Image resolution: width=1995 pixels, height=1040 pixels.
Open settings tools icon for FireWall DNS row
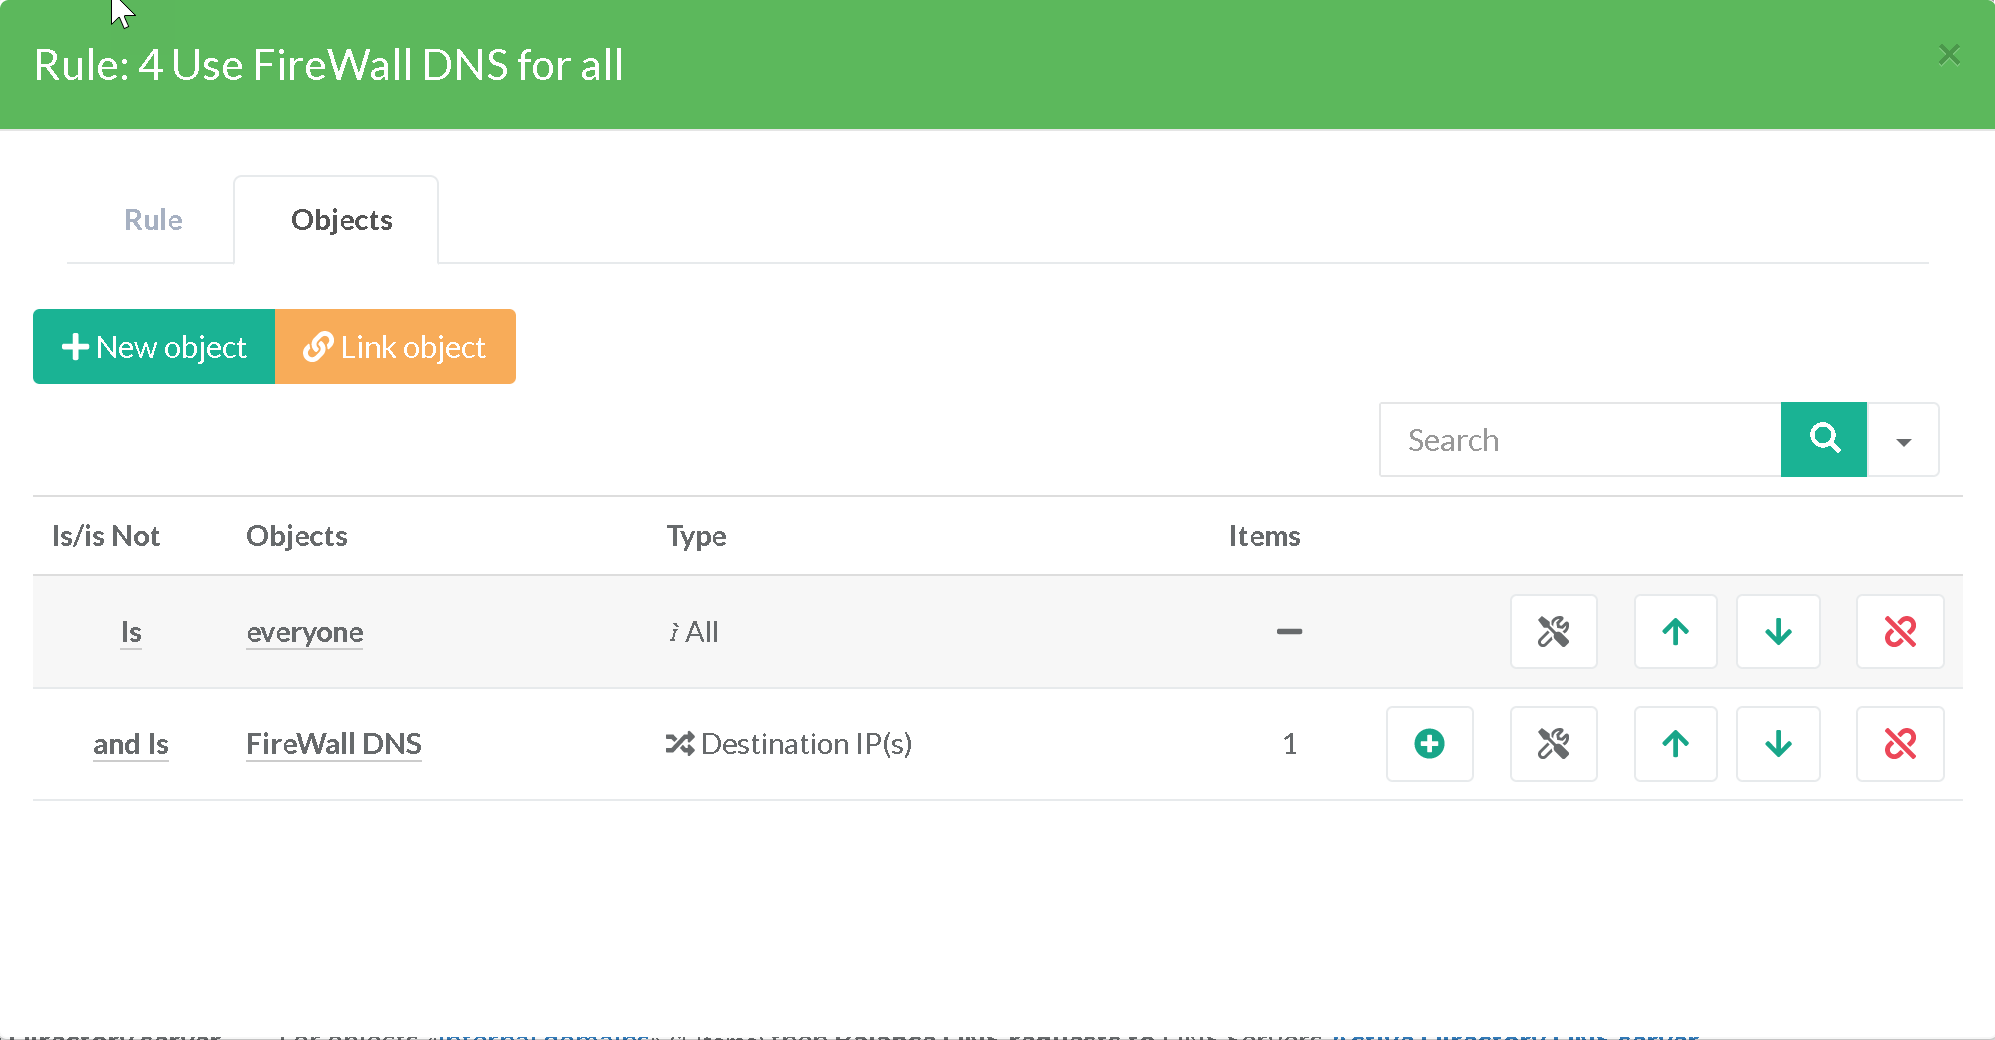(x=1553, y=744)
